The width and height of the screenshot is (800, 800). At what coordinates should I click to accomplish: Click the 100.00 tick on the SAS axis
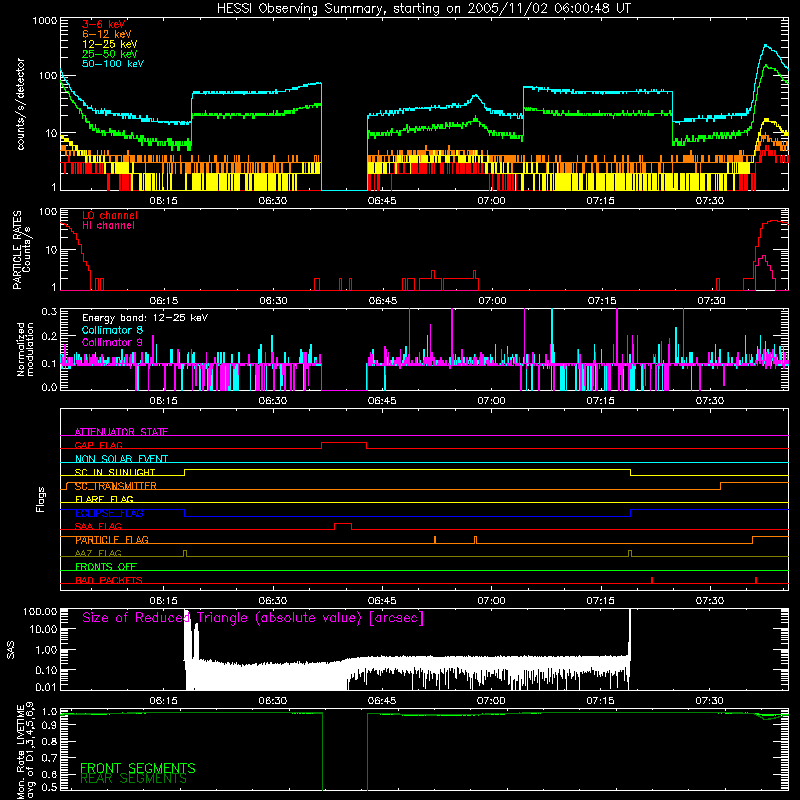point(40,611)
